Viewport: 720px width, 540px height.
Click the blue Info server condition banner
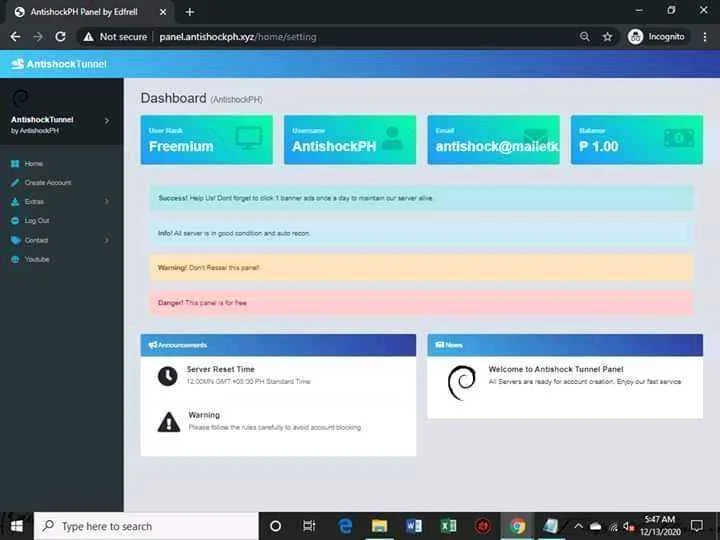pos(422,233)
